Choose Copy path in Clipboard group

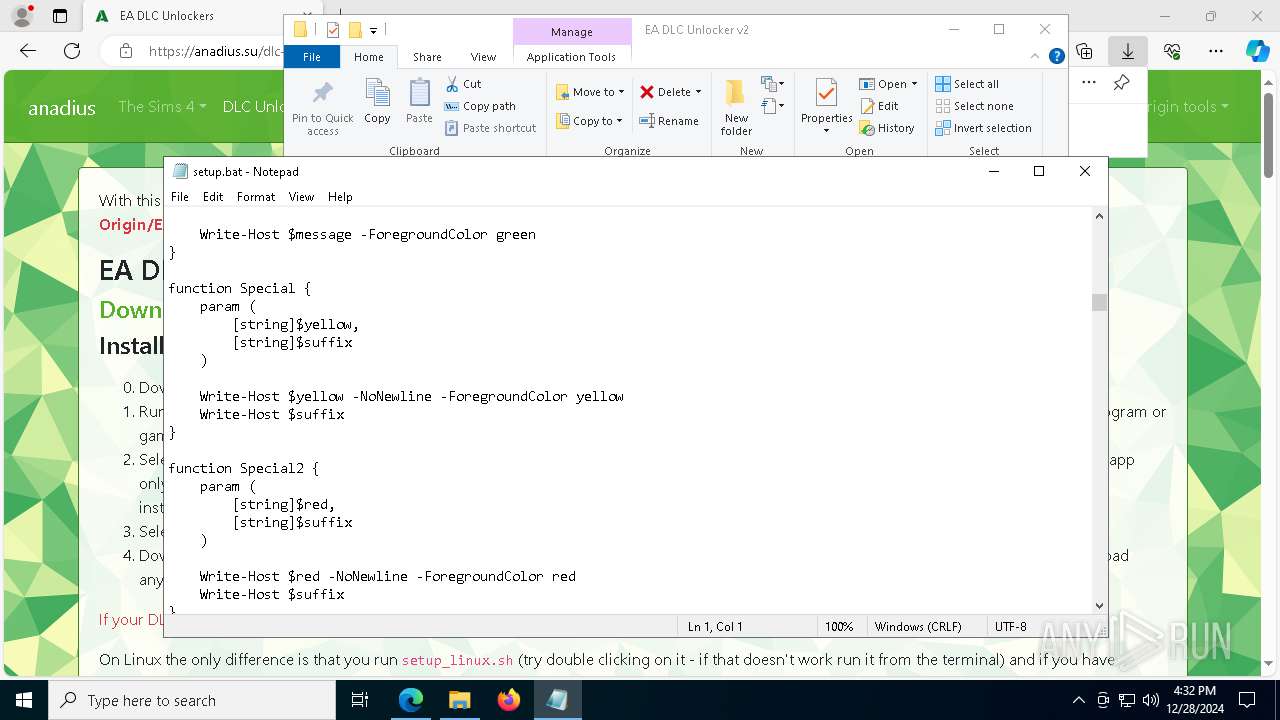(480, 106)
